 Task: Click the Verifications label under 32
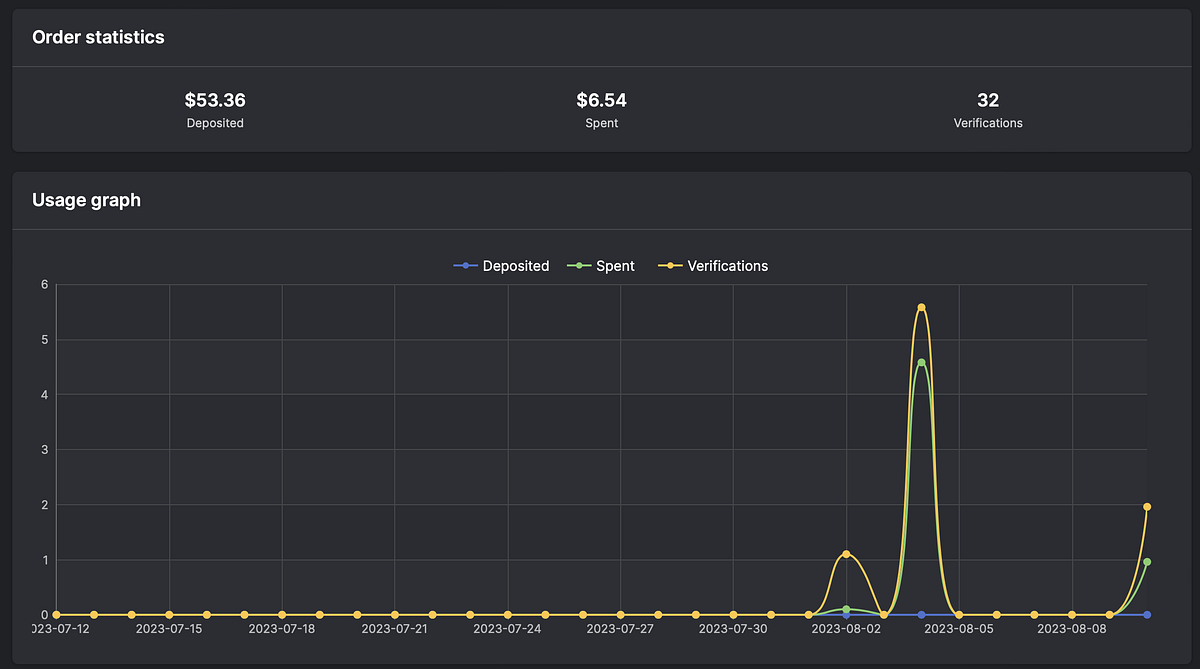coord(988,123)
